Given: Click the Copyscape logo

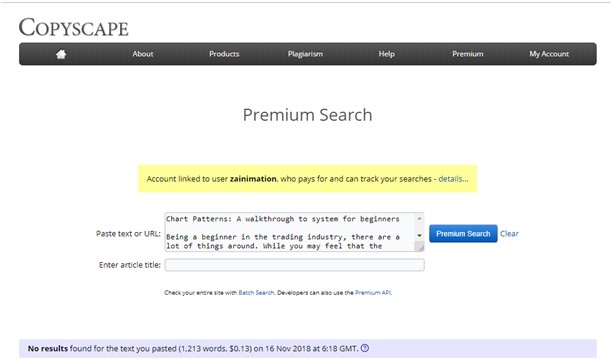Looking at the screenshot, I should click(74, 27).
